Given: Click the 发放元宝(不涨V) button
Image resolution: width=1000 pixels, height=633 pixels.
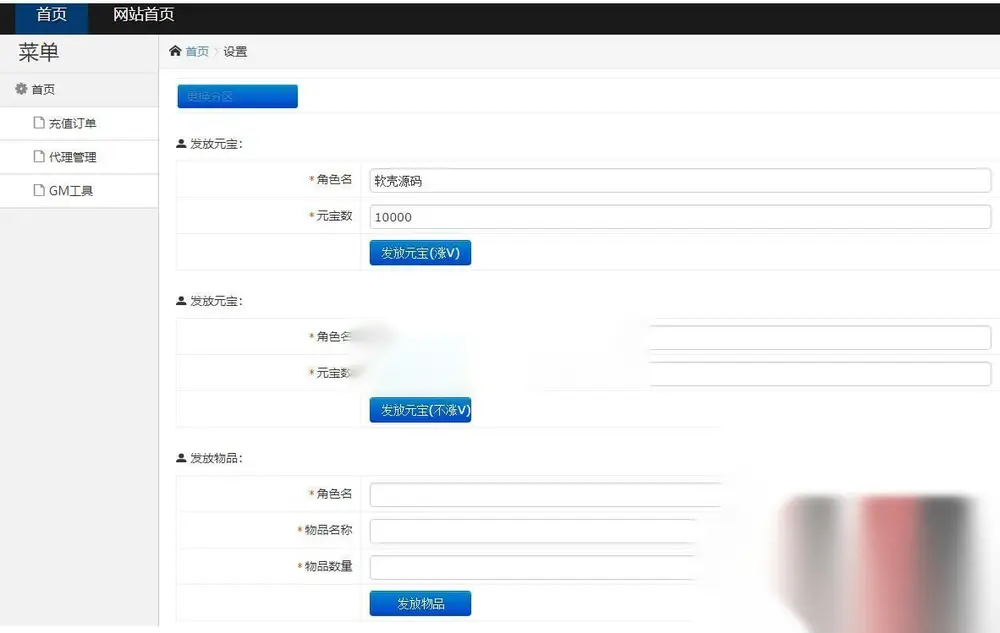Looking at the screenshot, I should (x=420, y=410).
